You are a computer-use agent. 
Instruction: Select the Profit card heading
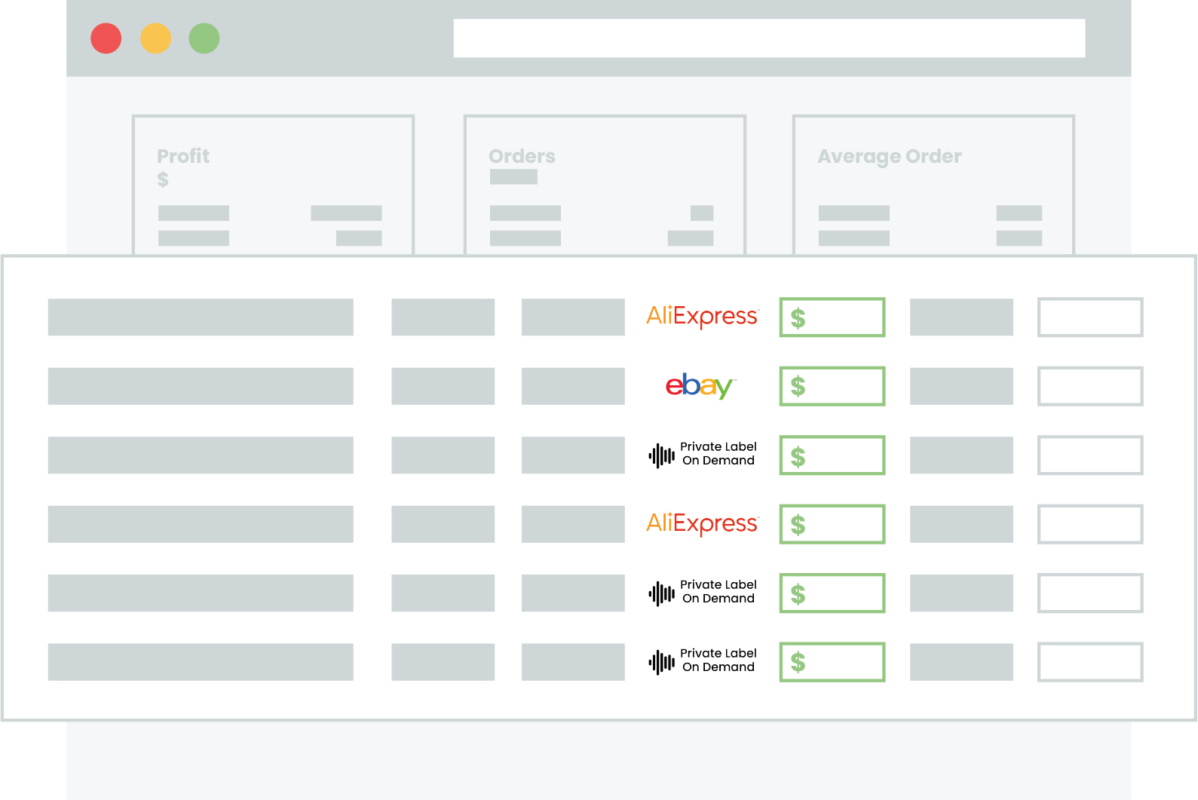tap(183, 156)
